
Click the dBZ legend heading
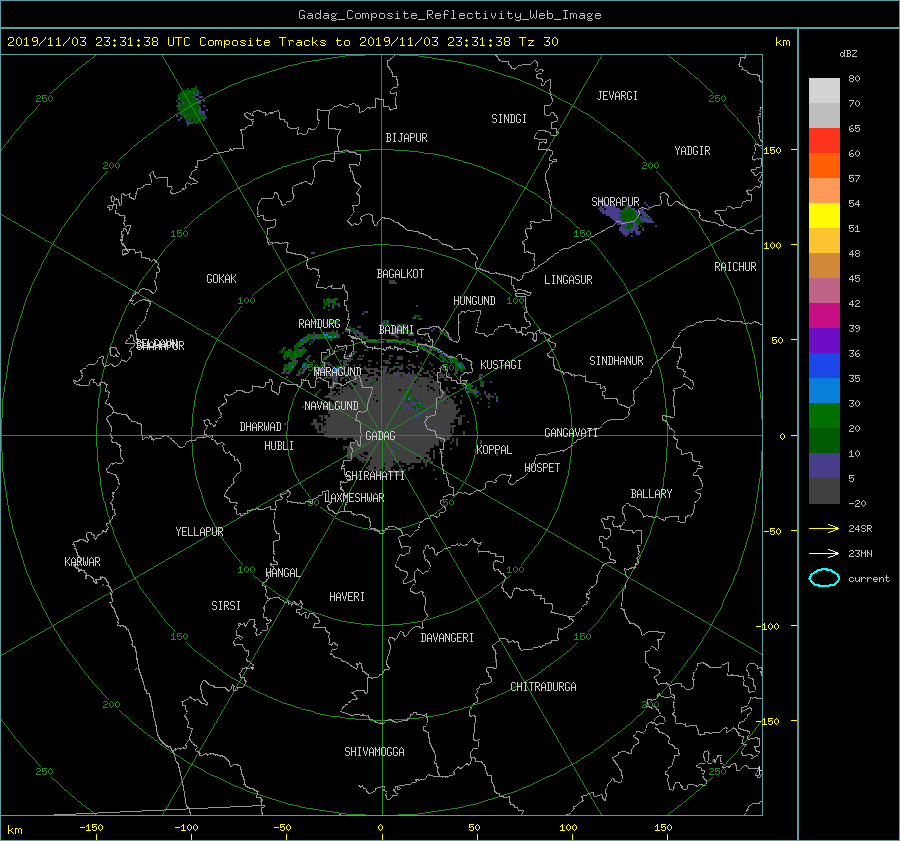pyautogui.click(x=848, y=54)
